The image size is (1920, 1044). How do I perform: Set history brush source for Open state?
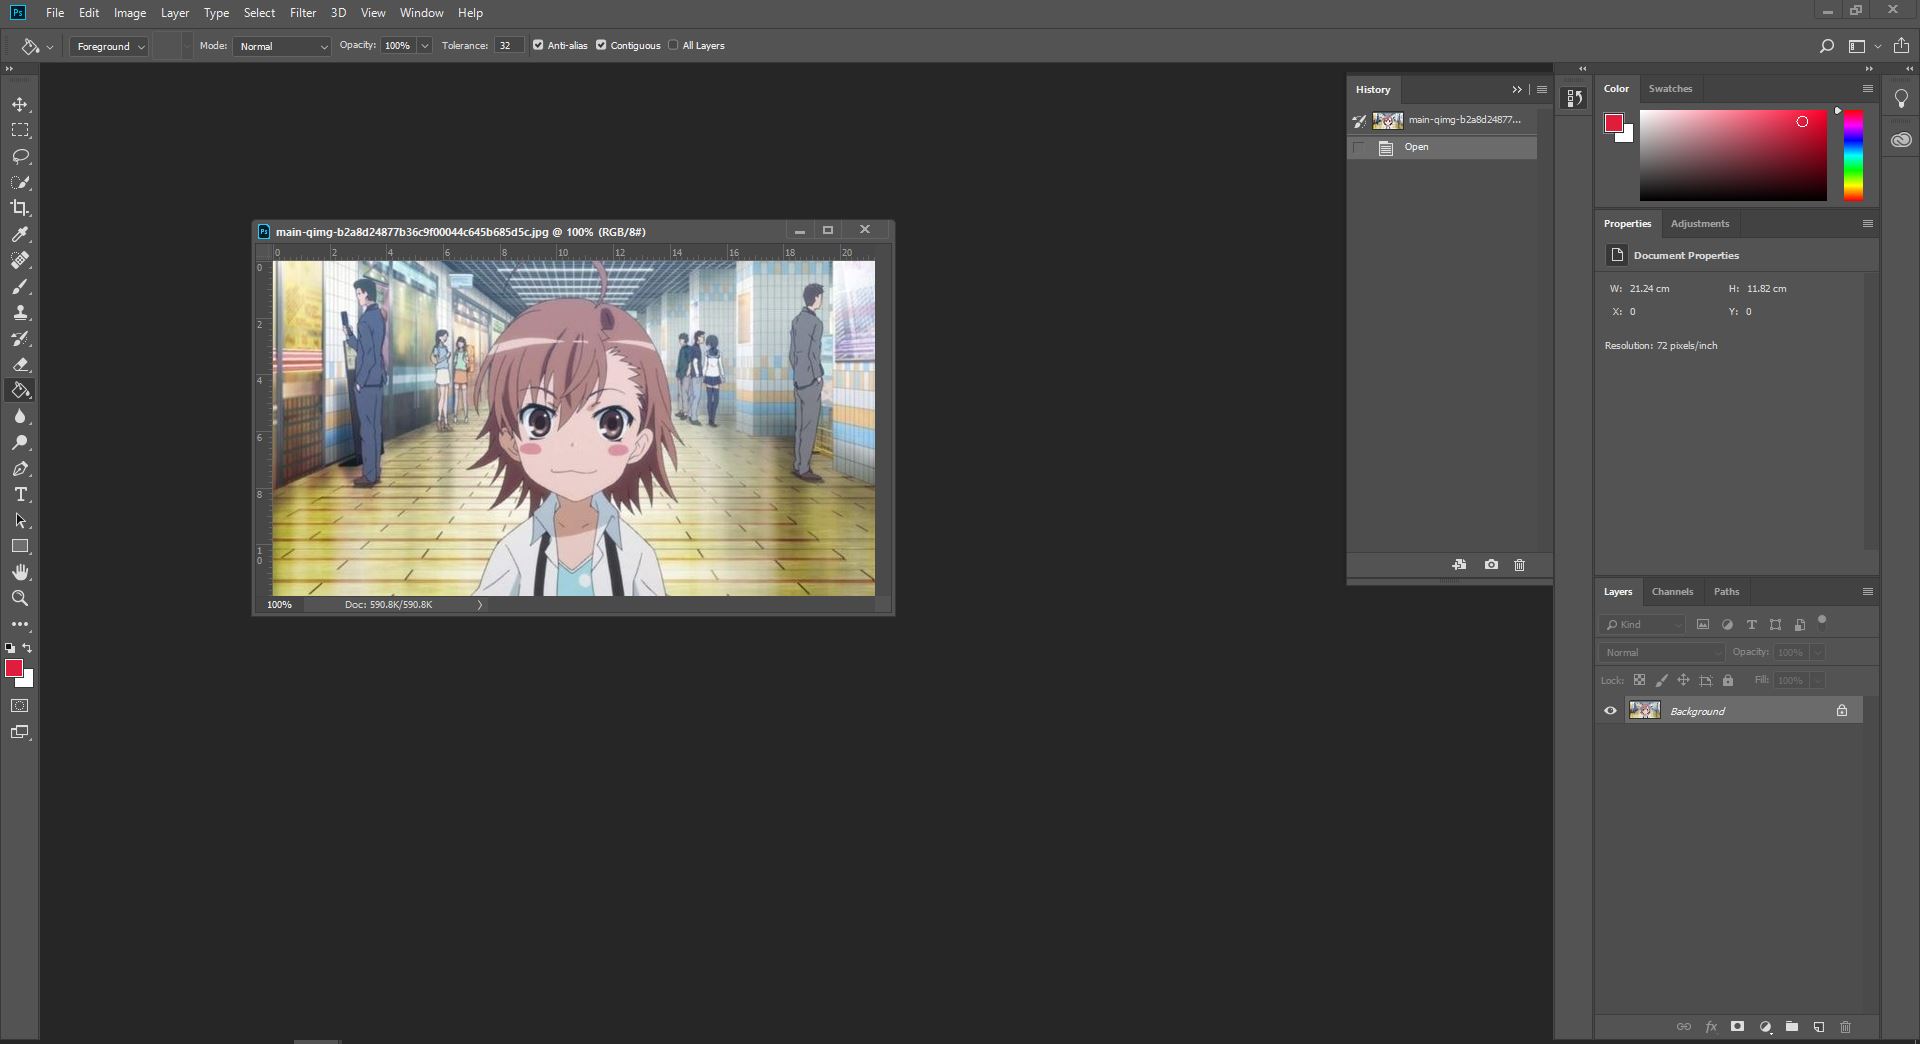[1358, 148]
